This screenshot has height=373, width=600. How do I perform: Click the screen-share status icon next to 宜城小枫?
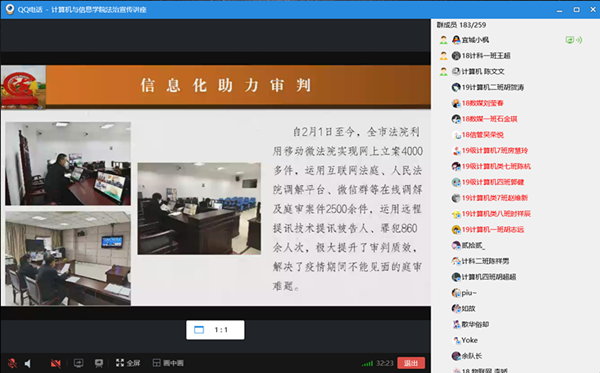[x=574, y=40]
